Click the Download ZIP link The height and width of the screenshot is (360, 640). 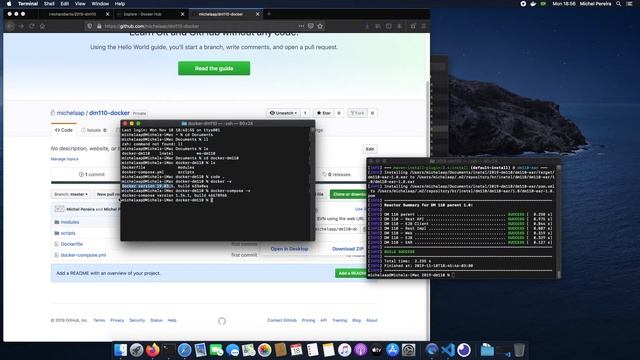click(348, 249)
